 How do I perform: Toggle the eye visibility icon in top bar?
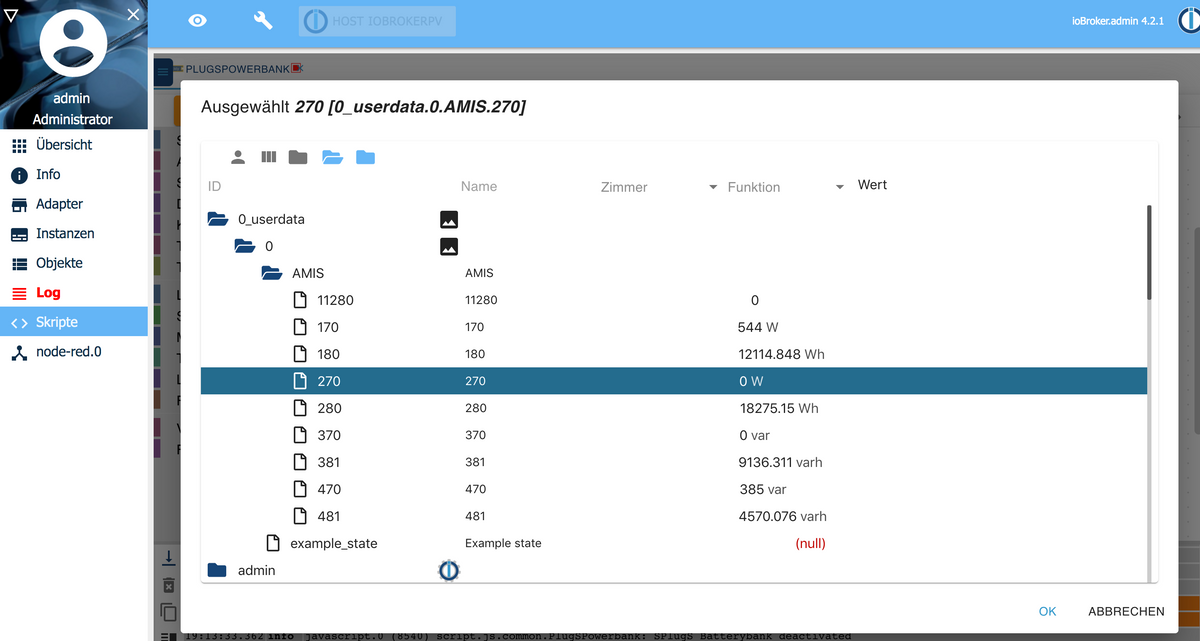point(198,21)
